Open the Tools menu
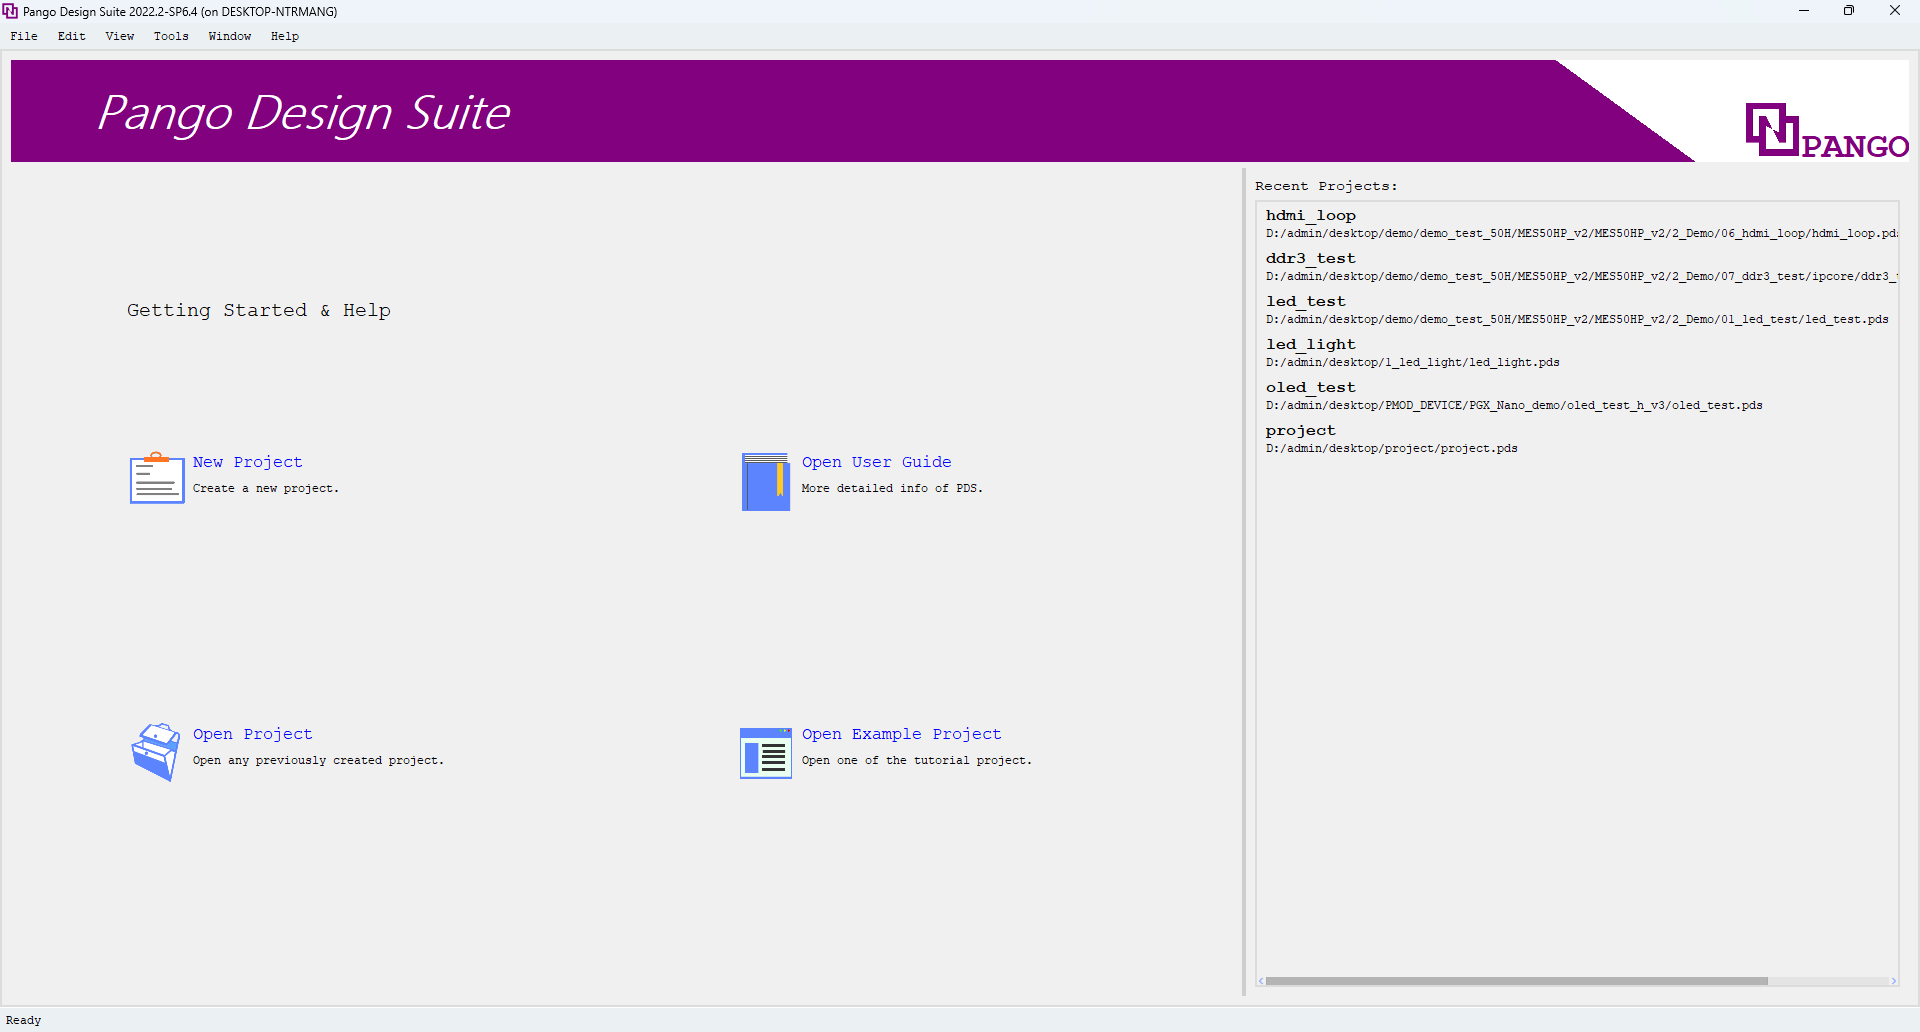 click(170, 36)
